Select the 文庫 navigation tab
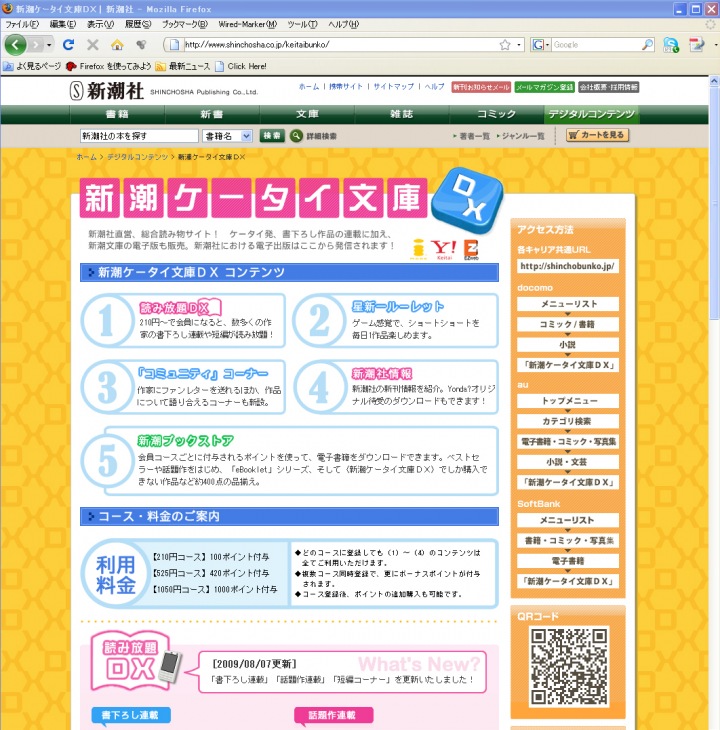The image size is (720, 730). click(307, 114)
